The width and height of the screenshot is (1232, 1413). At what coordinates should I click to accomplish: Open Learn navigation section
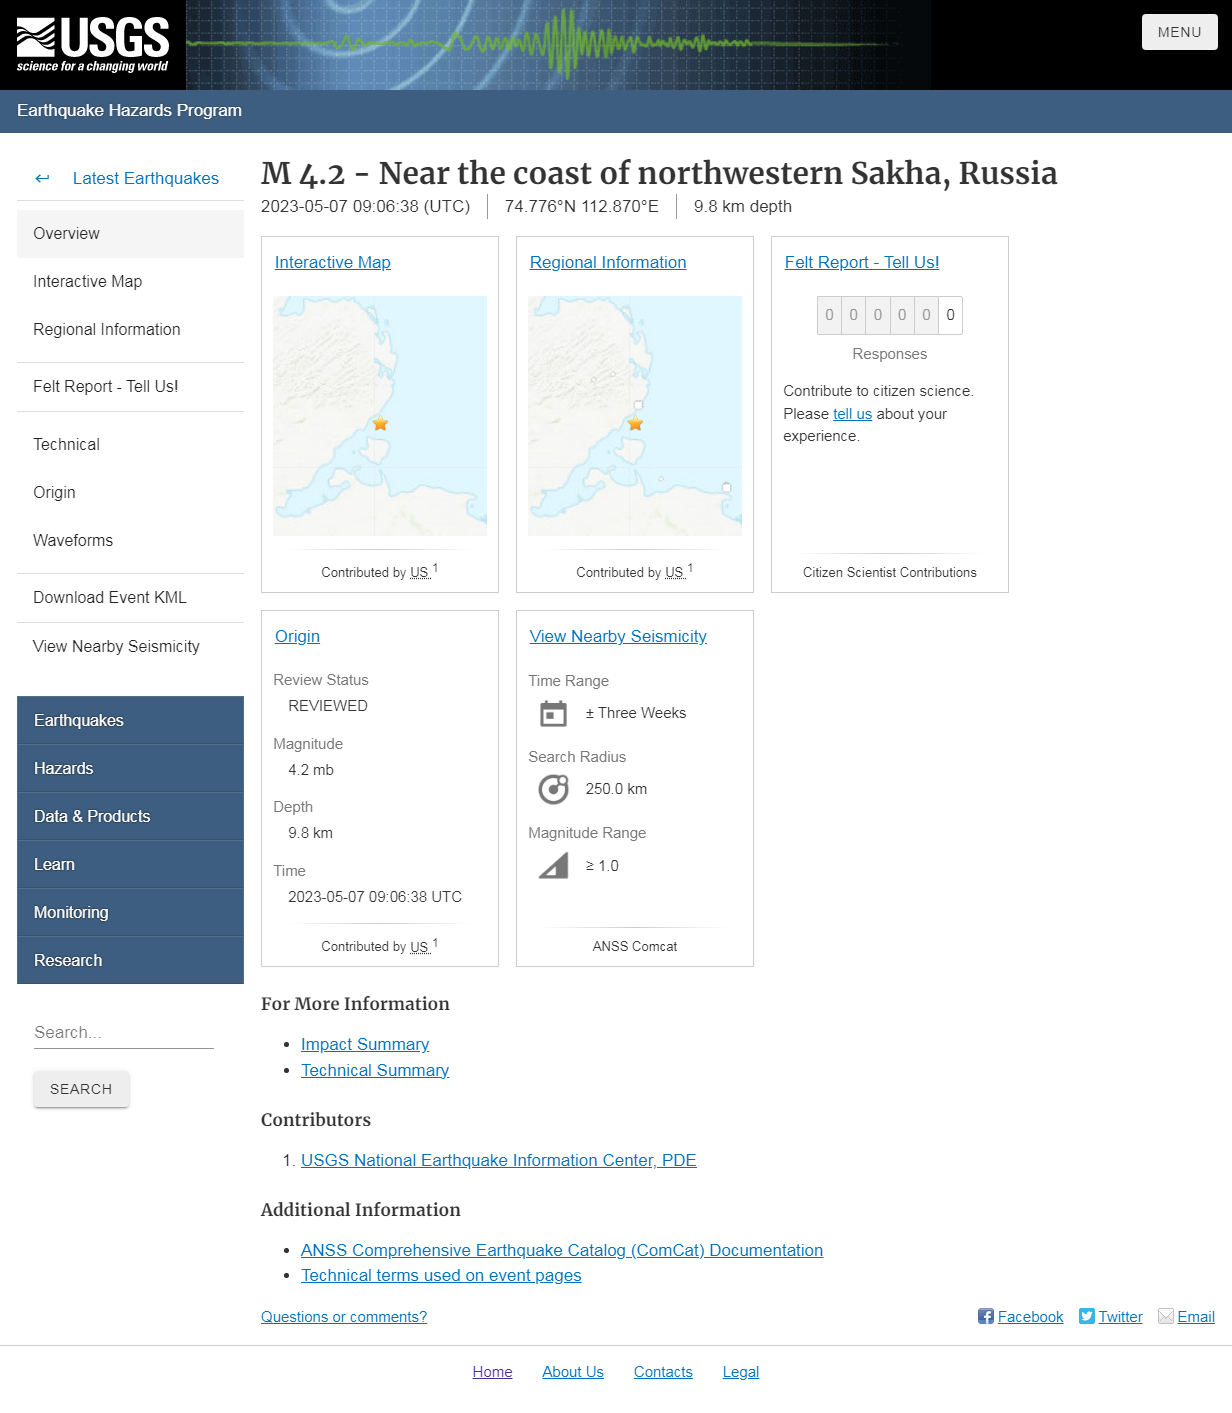pos(130,864)
